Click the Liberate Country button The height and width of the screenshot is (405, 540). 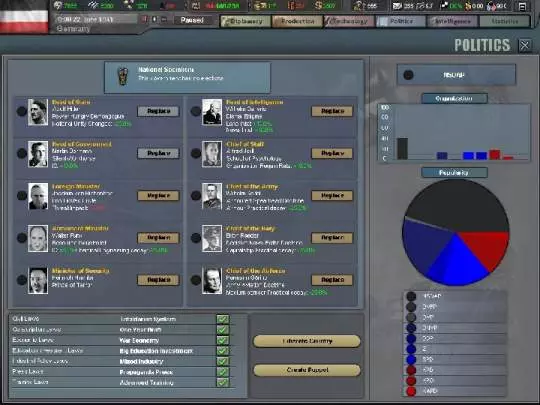click(307, 341)
